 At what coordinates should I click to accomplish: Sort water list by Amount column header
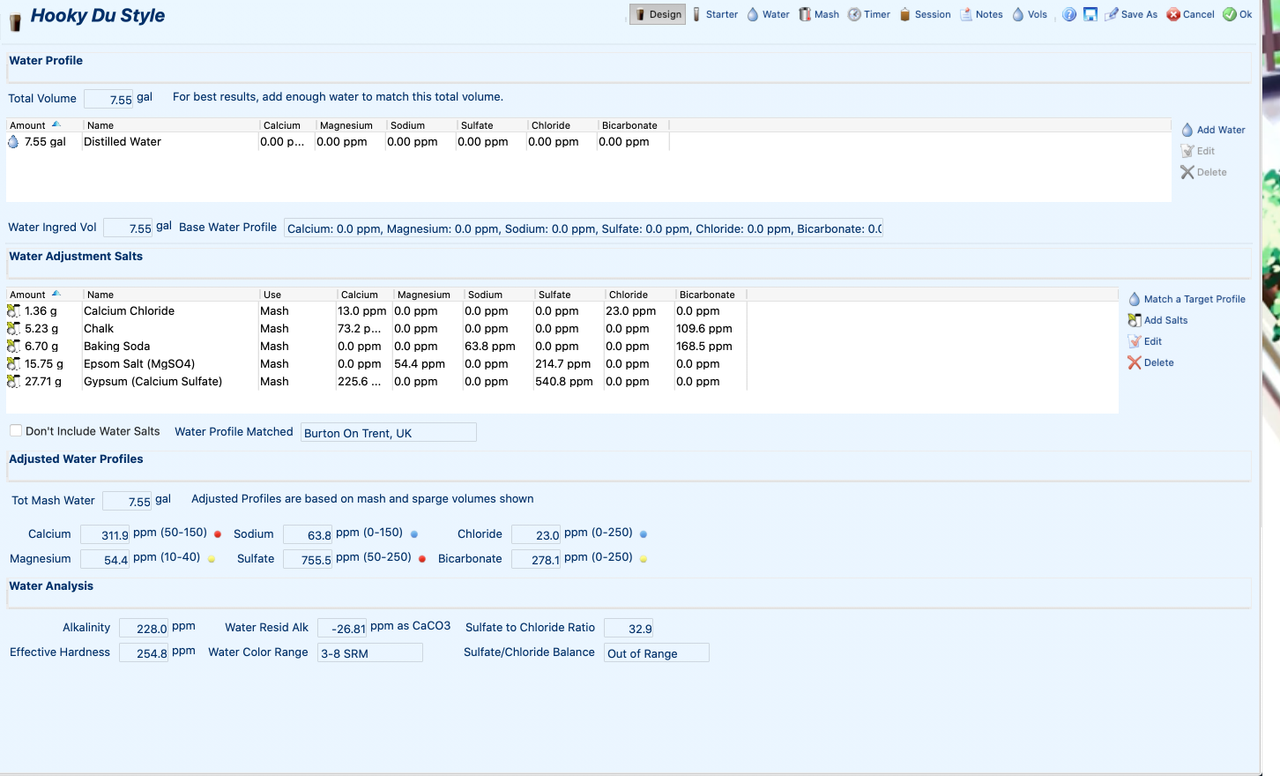click(x=44, y=125)
